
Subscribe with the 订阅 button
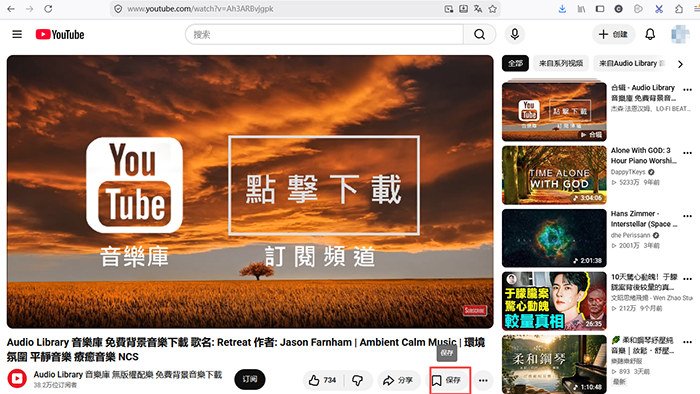click(x=250, y=379)
